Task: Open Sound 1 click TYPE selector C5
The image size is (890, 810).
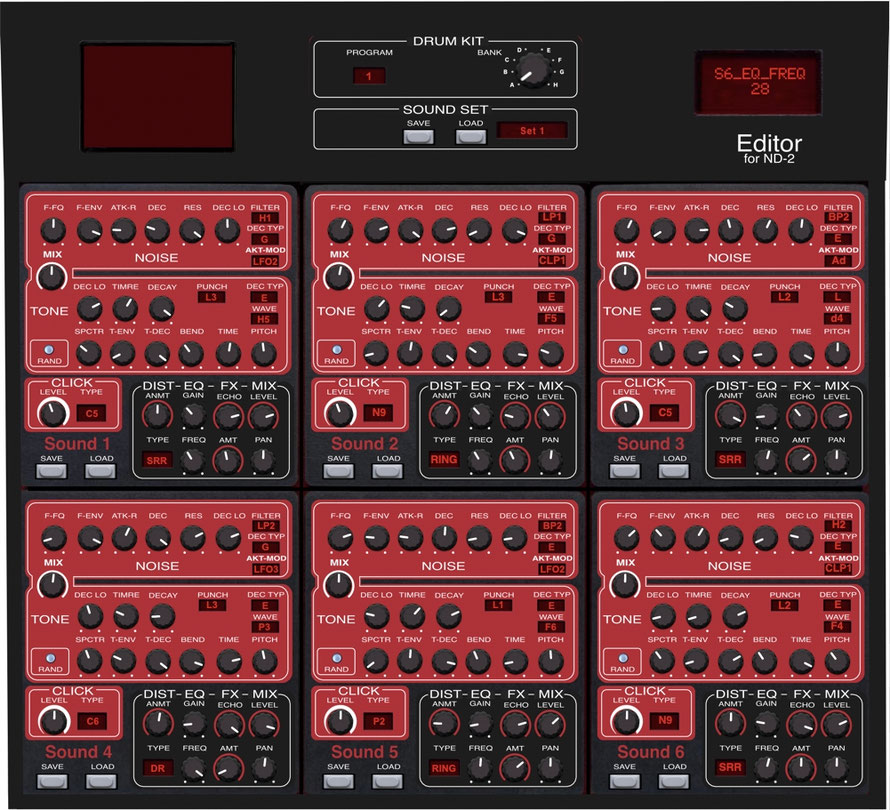Action: pyautogui.click(x=92, y=414)
